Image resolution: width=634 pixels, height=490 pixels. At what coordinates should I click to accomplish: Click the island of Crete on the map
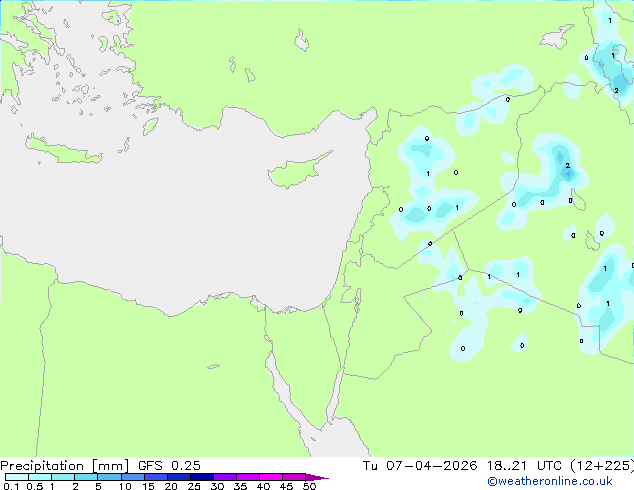point(63,150)
